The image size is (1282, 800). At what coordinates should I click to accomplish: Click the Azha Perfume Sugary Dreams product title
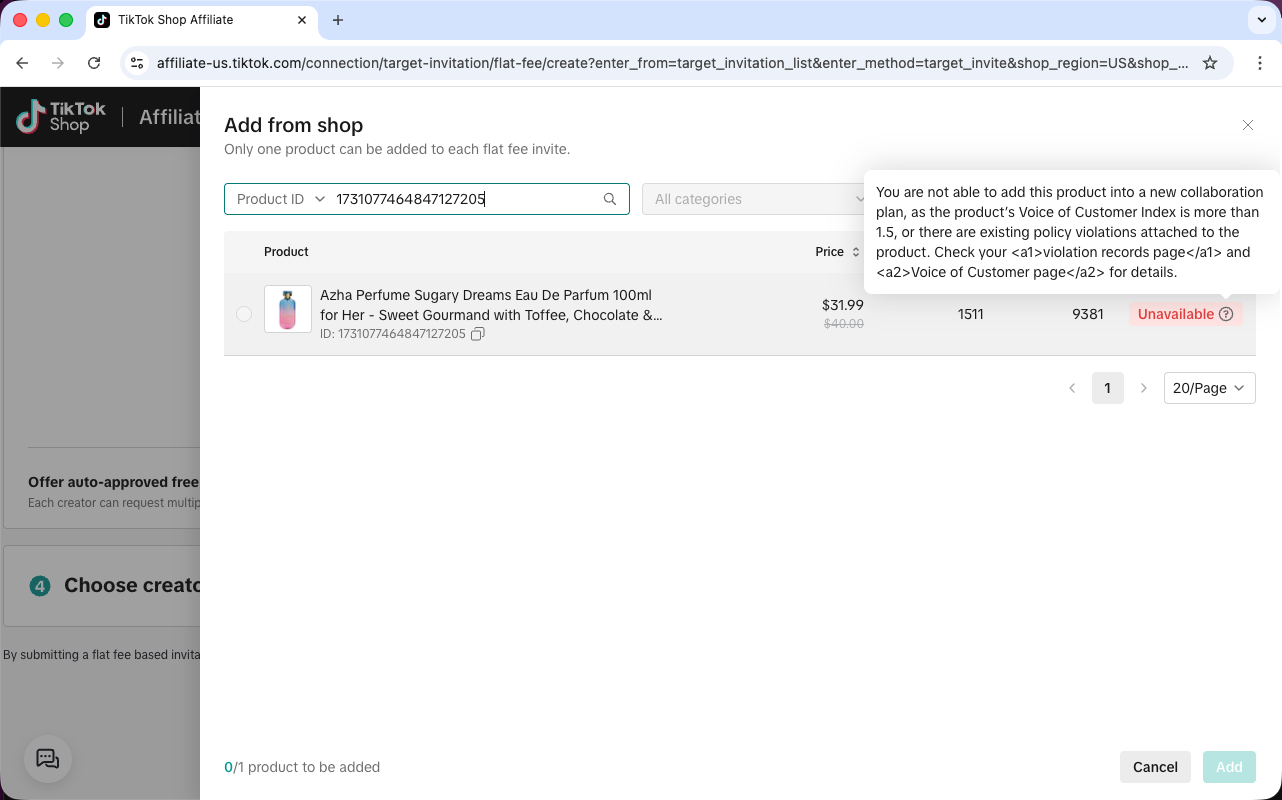coord(491,305)
